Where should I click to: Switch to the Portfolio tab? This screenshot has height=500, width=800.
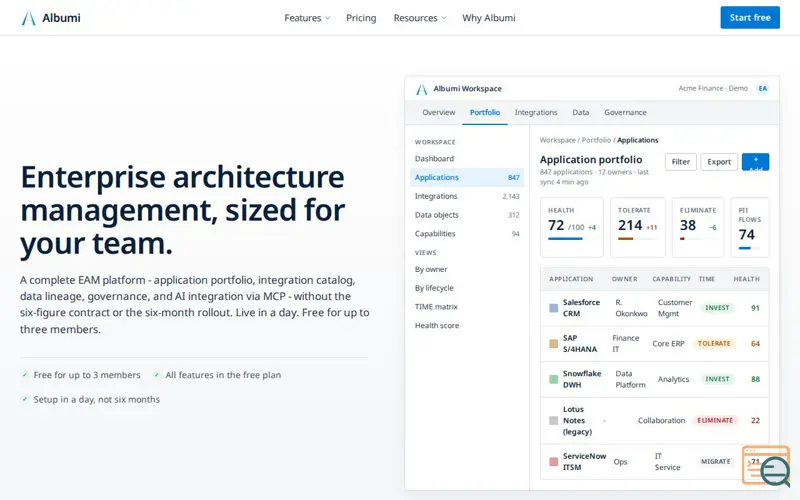485,112
